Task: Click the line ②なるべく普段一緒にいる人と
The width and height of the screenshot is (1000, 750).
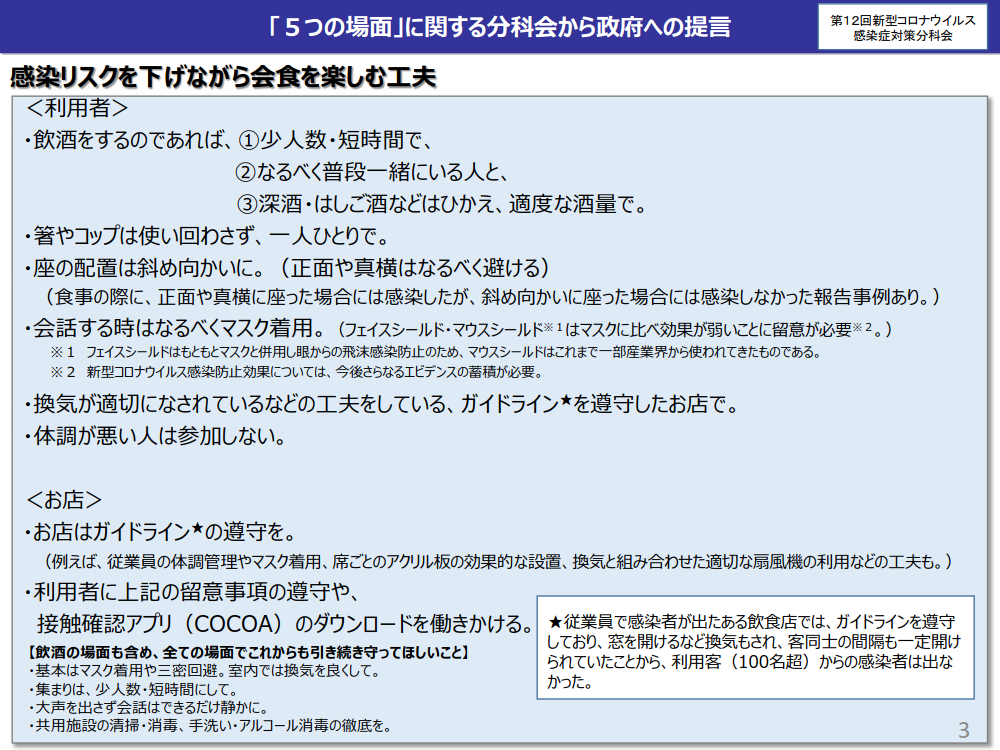Action: pos(371,172)
